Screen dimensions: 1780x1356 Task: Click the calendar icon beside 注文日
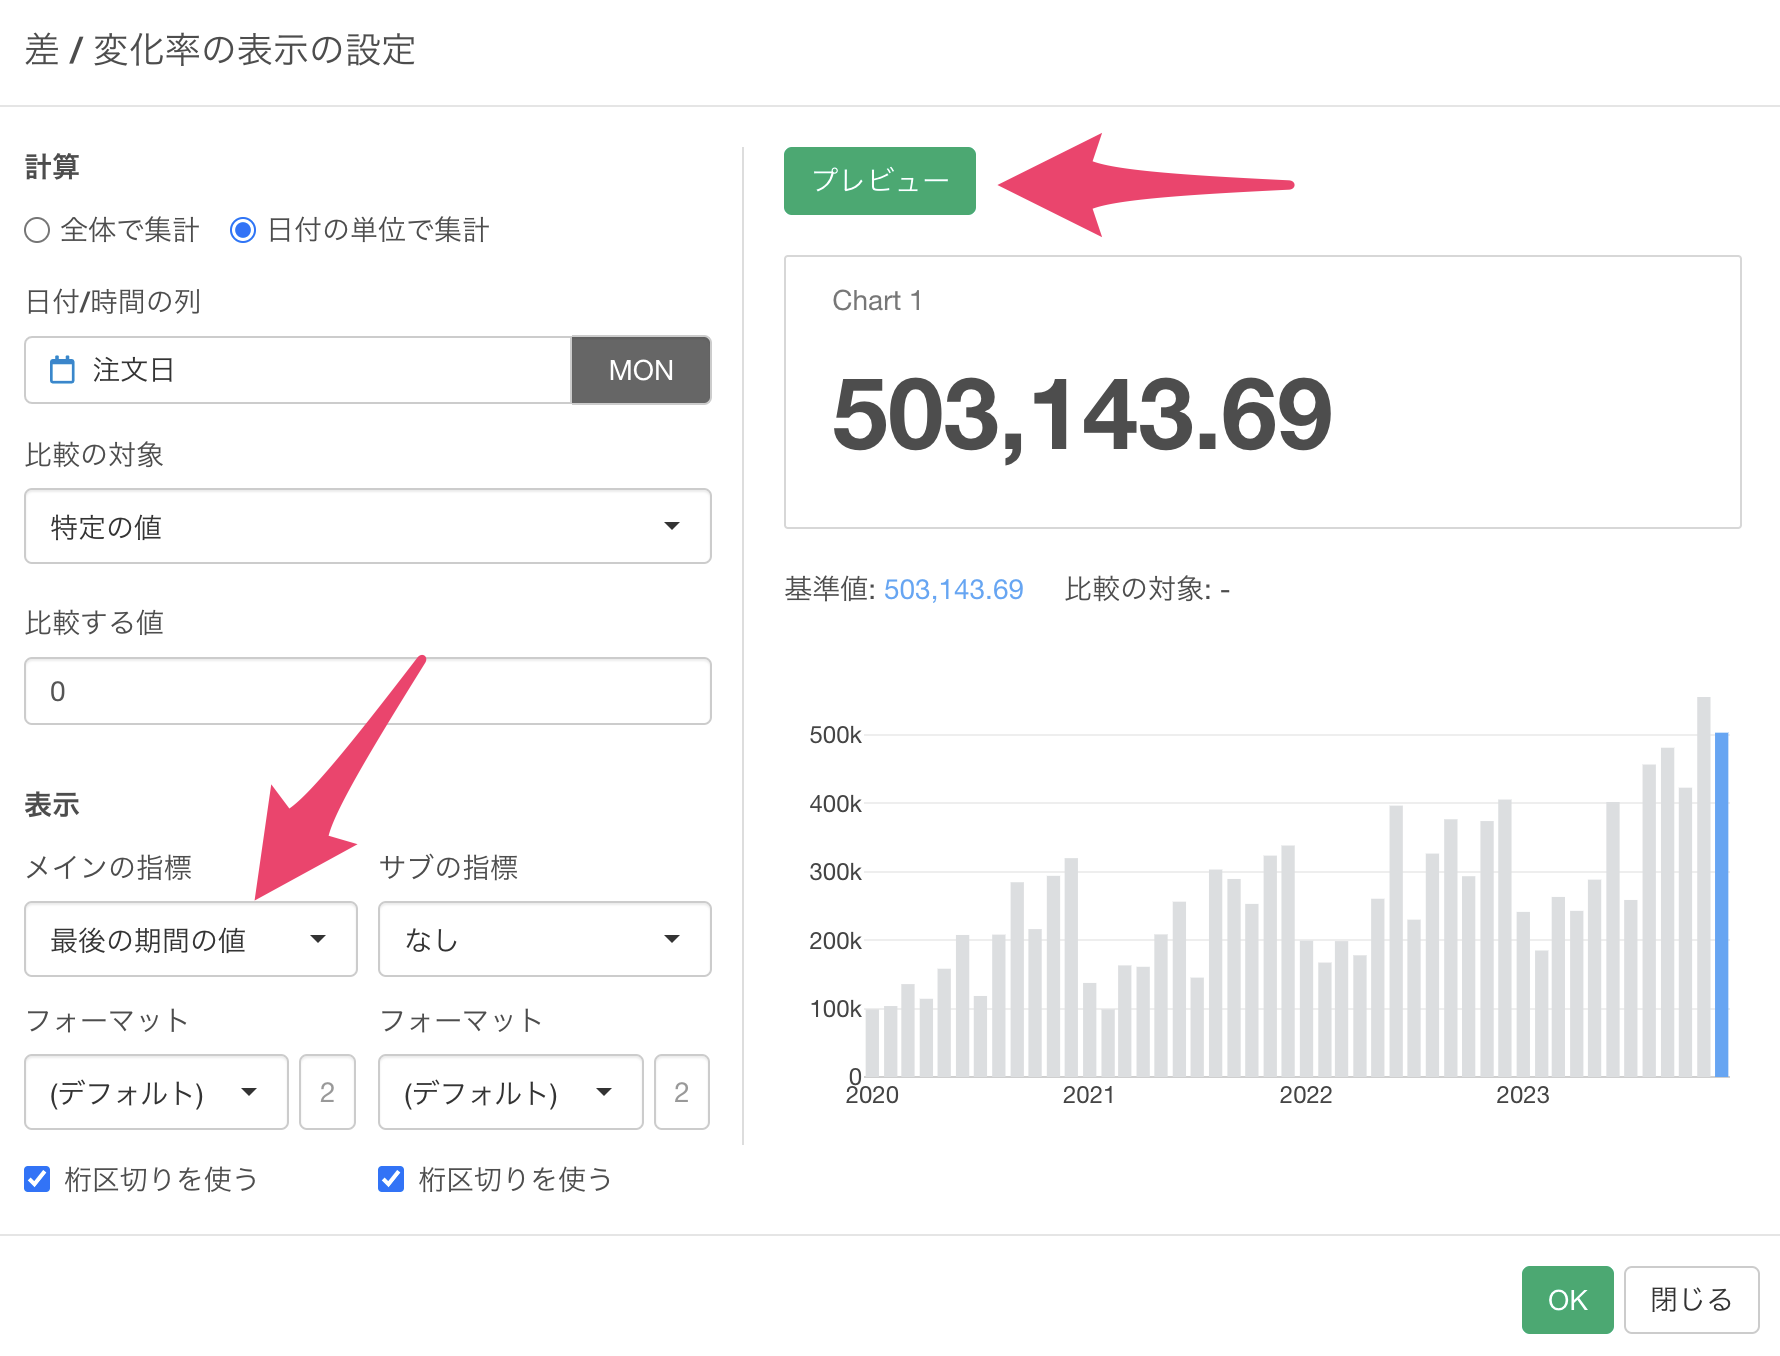tap(62, 370)
